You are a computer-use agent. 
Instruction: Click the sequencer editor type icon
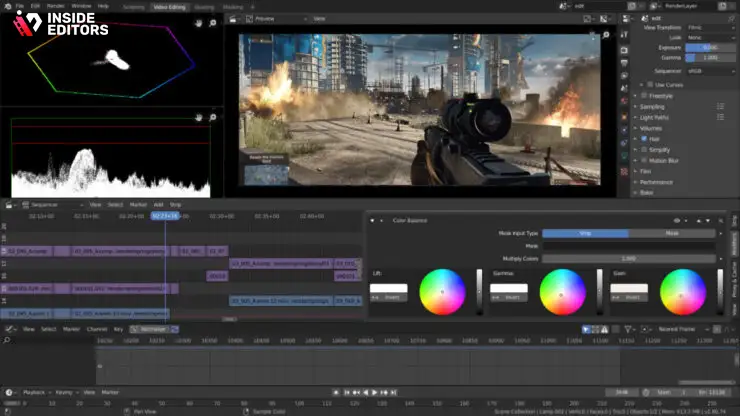click(9, 204)
